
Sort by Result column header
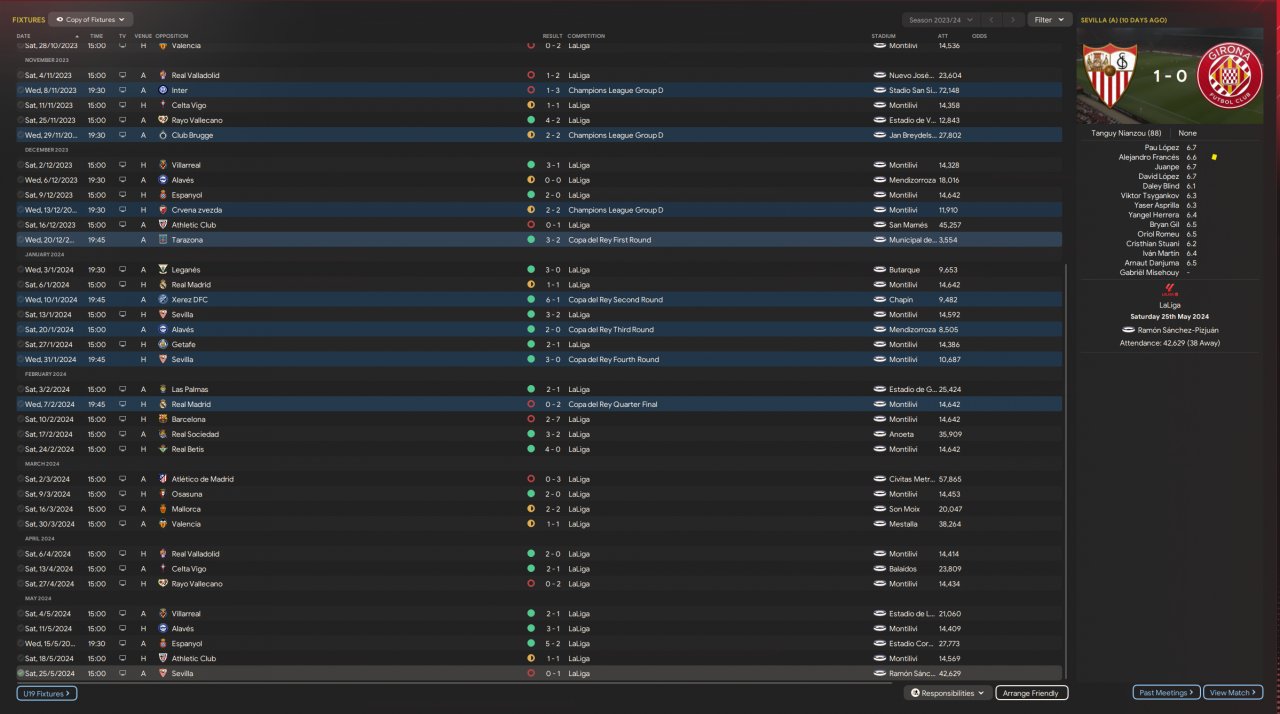(x=552, y=36)
